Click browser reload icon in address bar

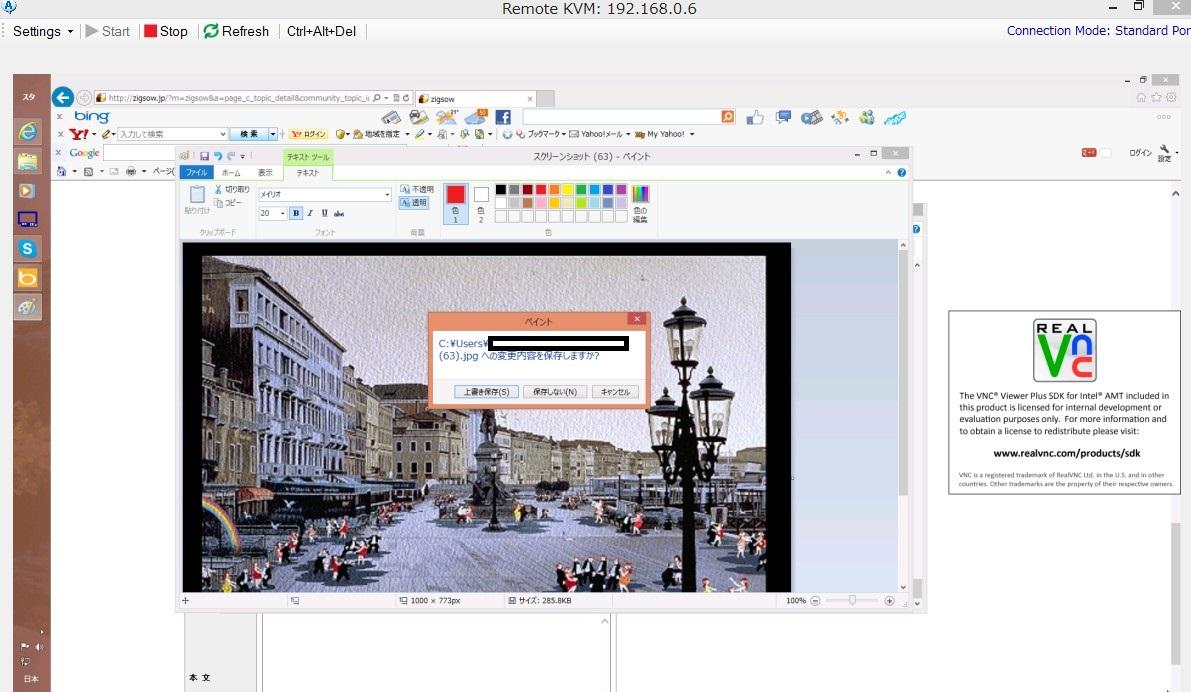[406, 98]
